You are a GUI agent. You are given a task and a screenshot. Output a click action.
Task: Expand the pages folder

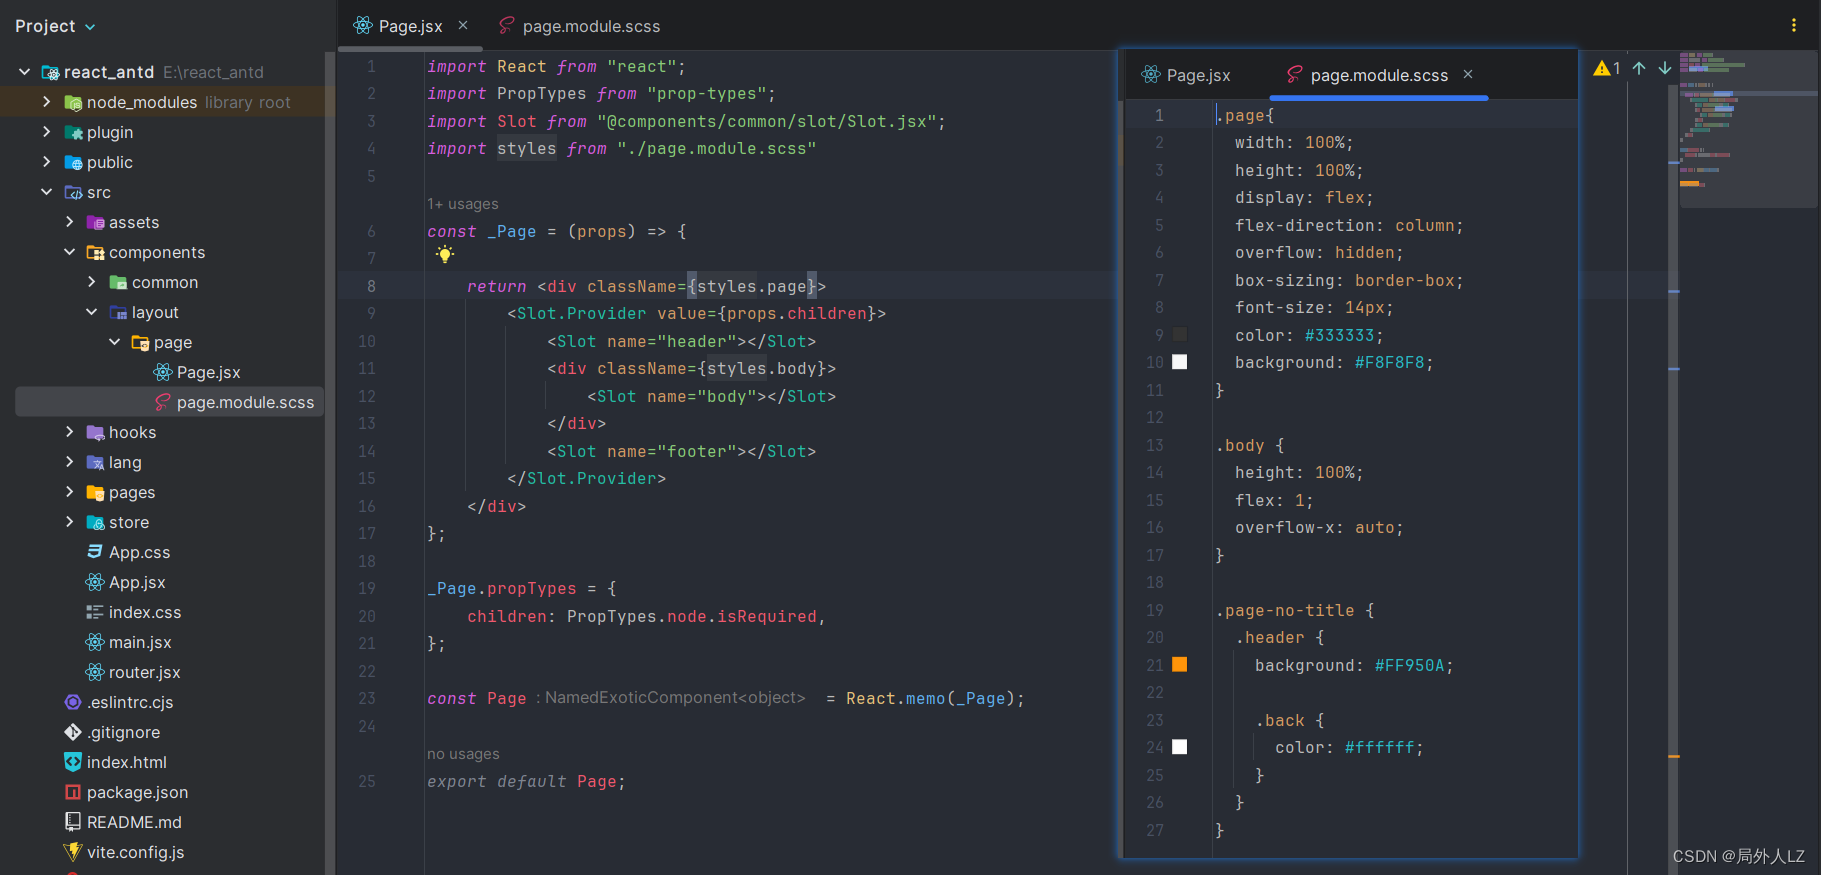tap(69, 492)
